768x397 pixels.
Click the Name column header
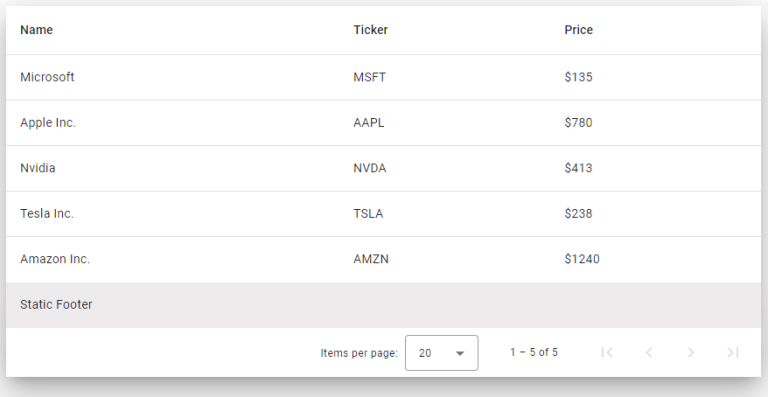pos(37,30)
